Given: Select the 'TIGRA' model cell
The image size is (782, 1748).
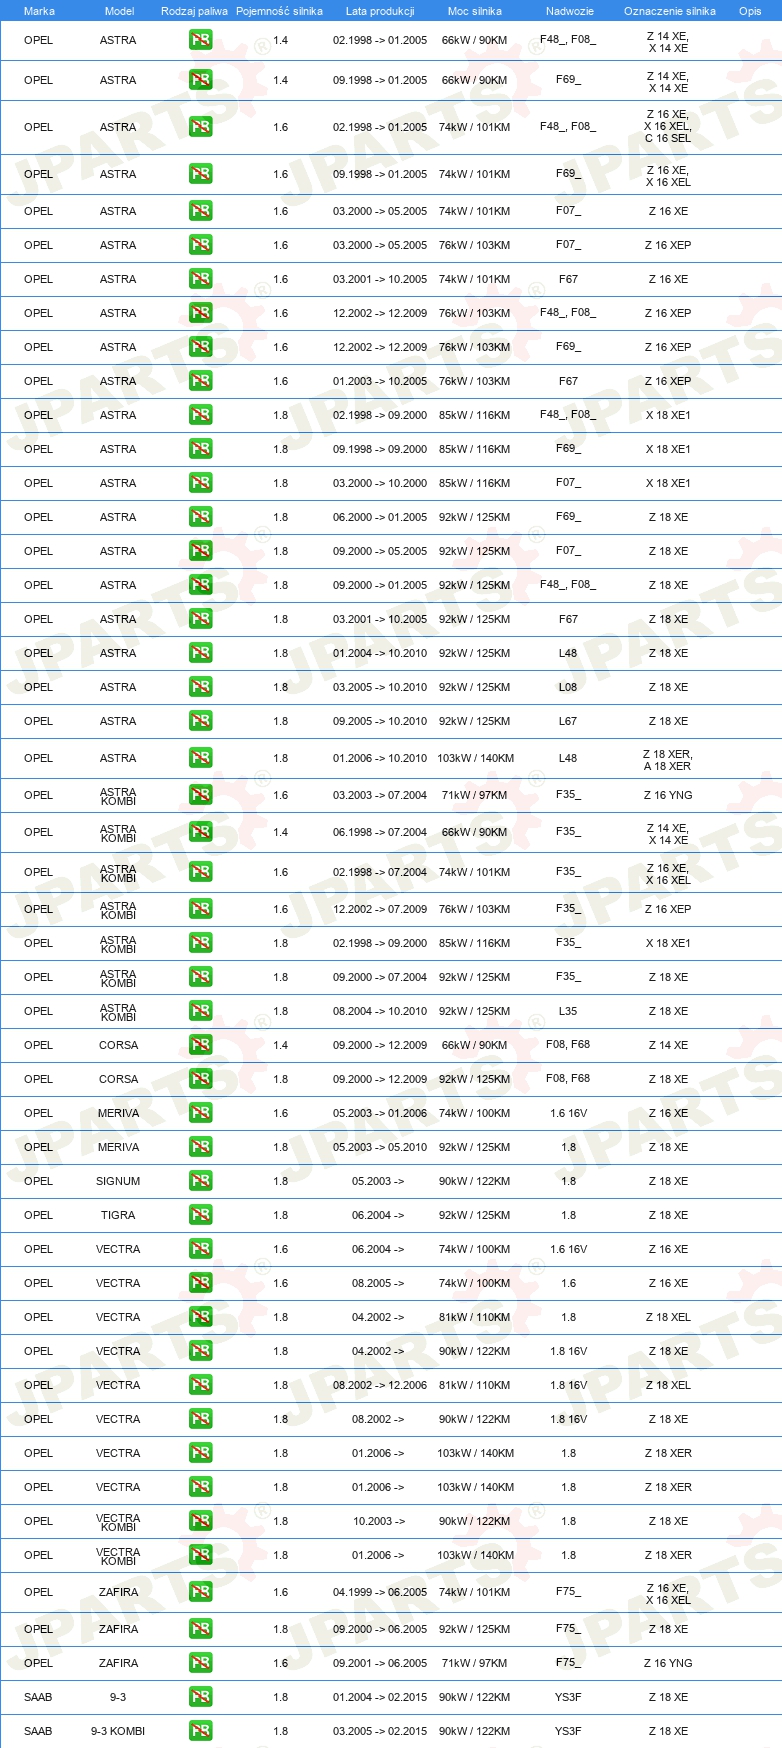Looking at the screenshot, I should 118,1215.
